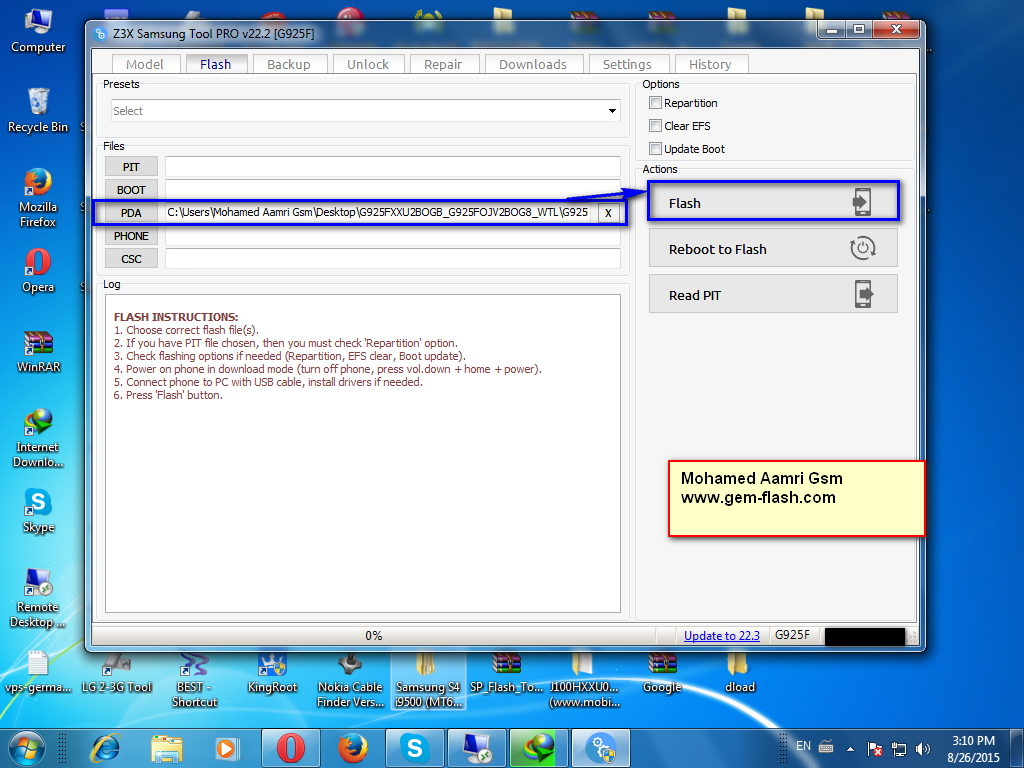
Task: Open Nokia Cable Finder desktop icon
Action: (350, 680)
